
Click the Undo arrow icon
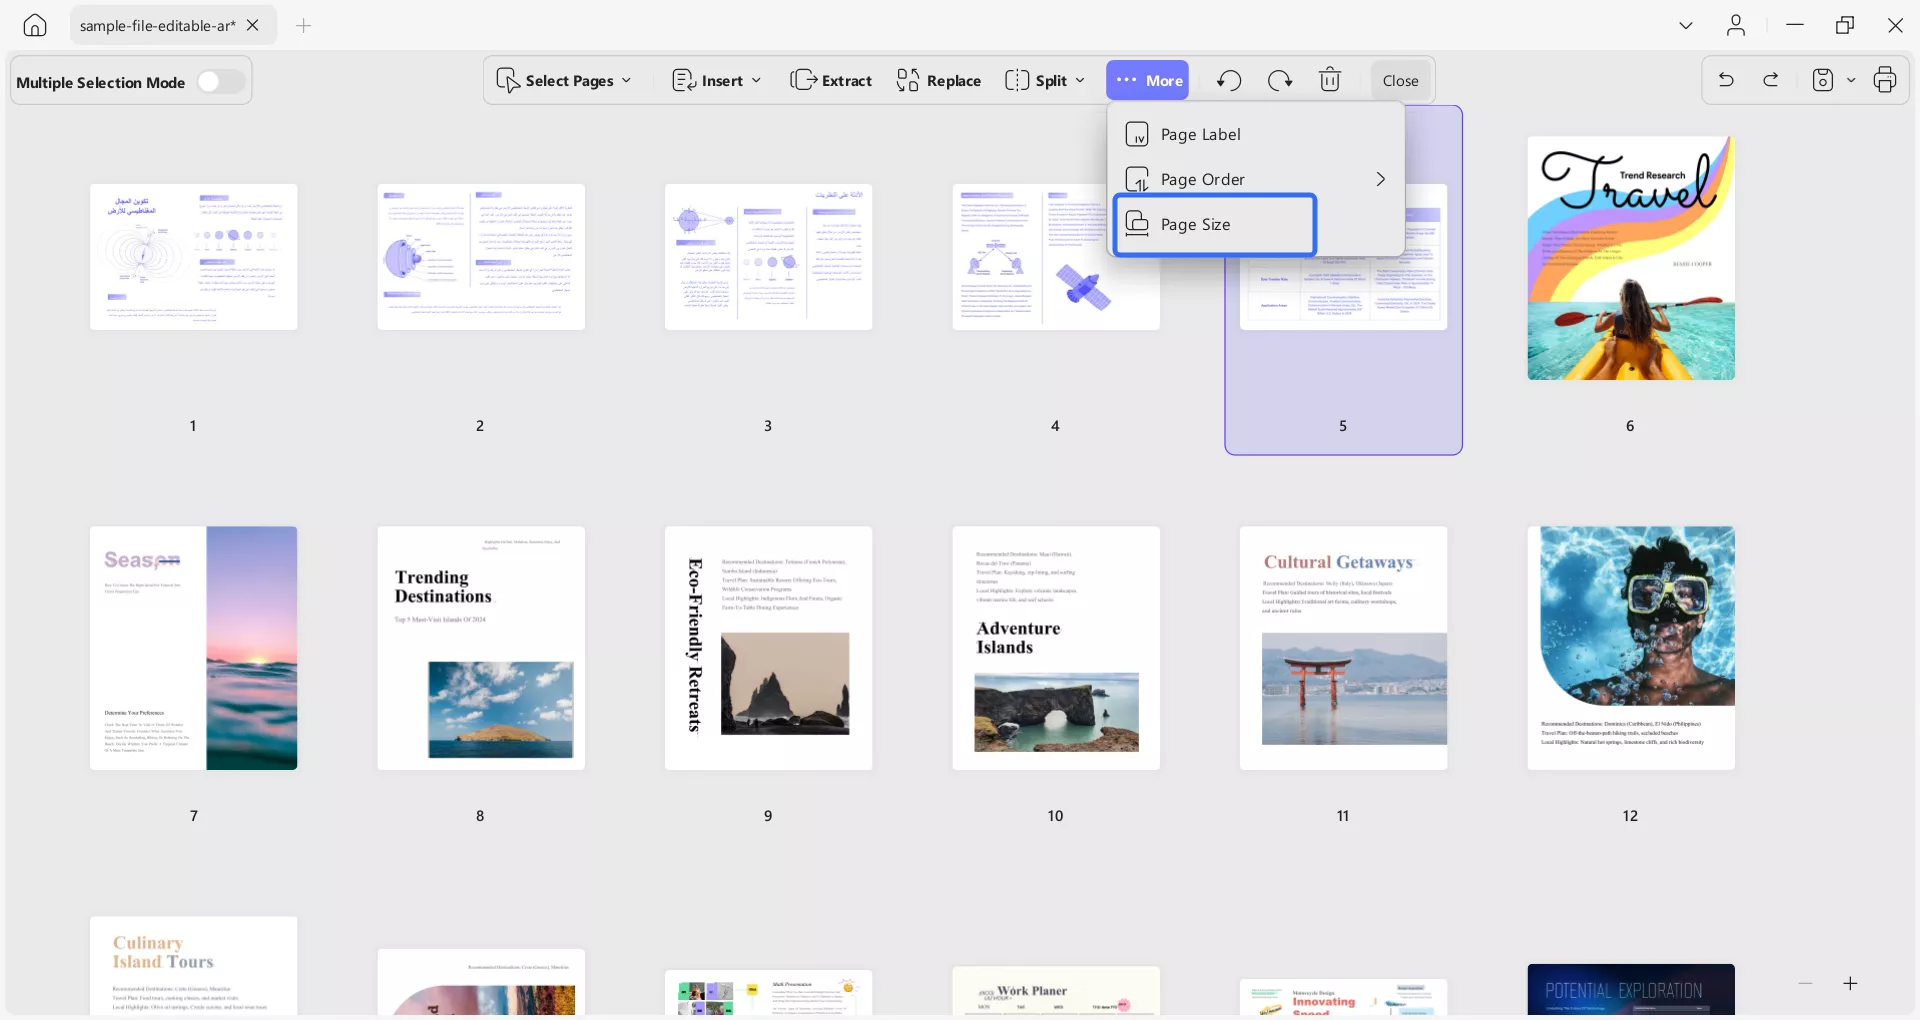1726,80
